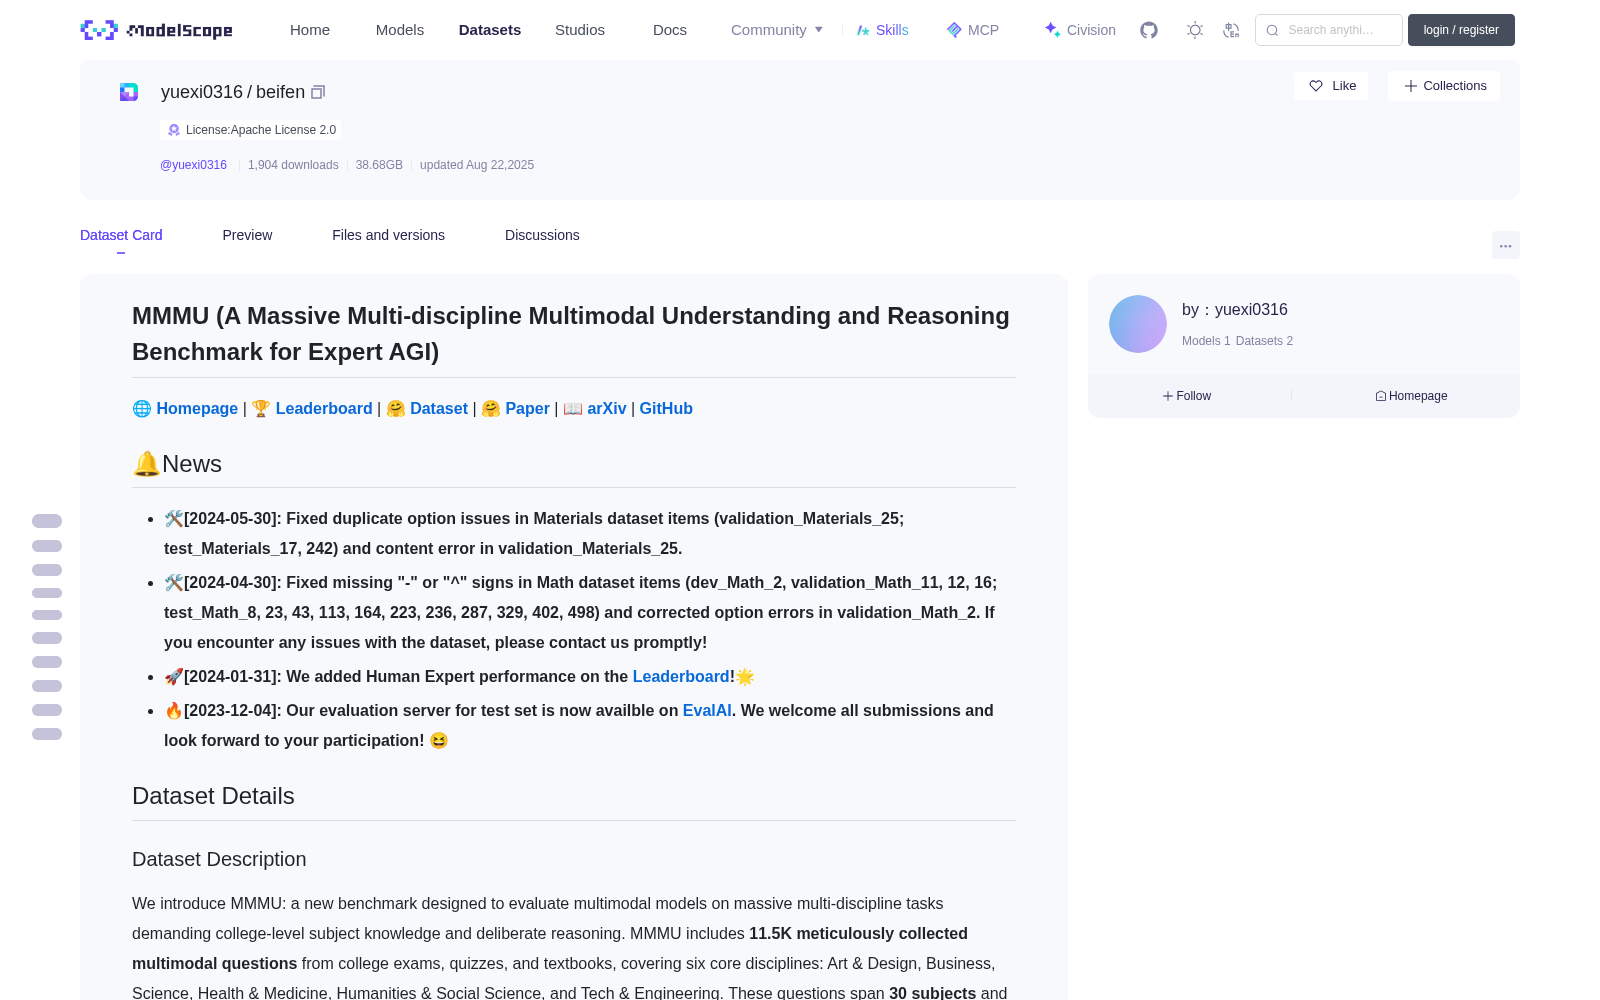The image size is (1600, 1000).
Task: Open the Models section
Action: [400, 30]
